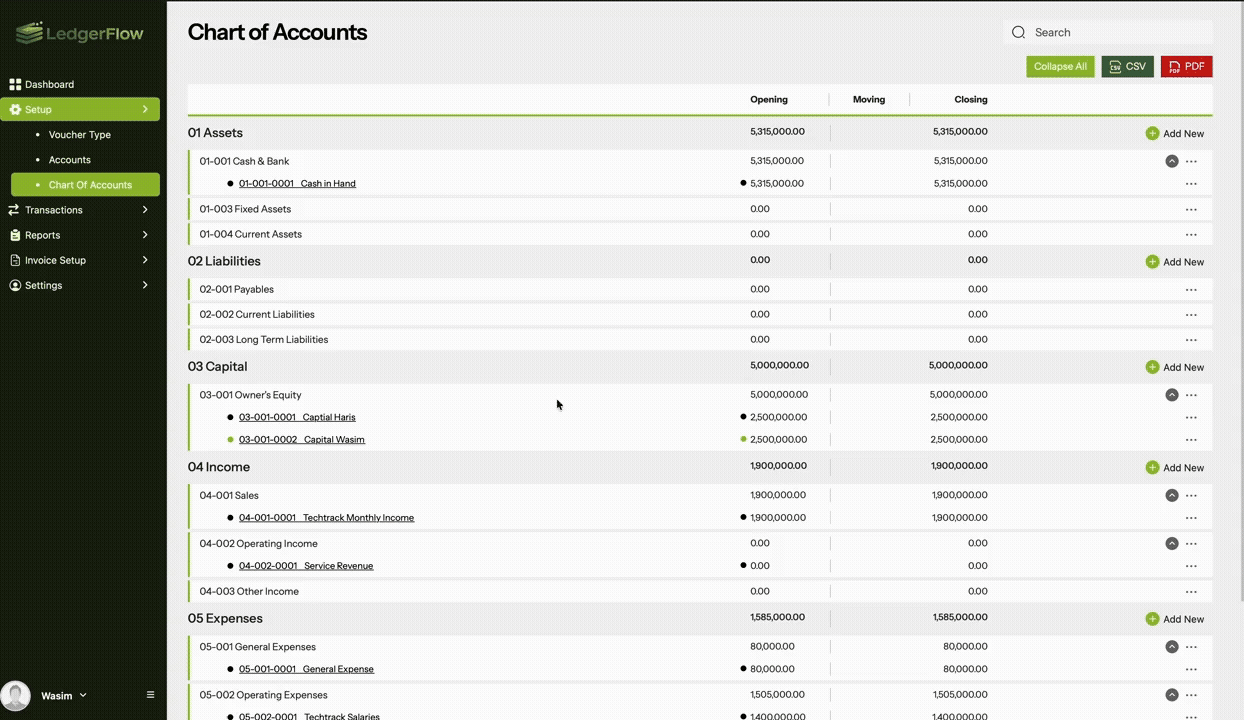Open the Wasim user avatar

click(16, 695)
